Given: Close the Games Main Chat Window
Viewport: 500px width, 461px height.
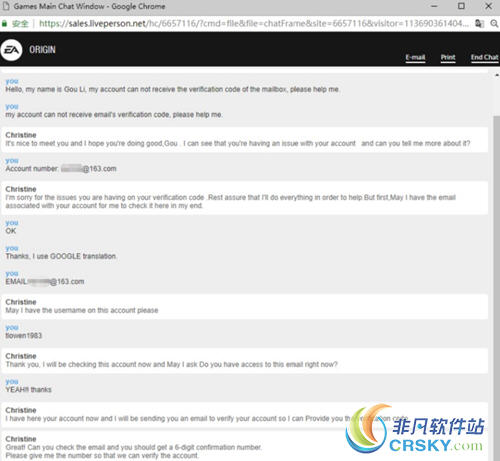Looking at the screenshot, I should click(x=489, y=6).
